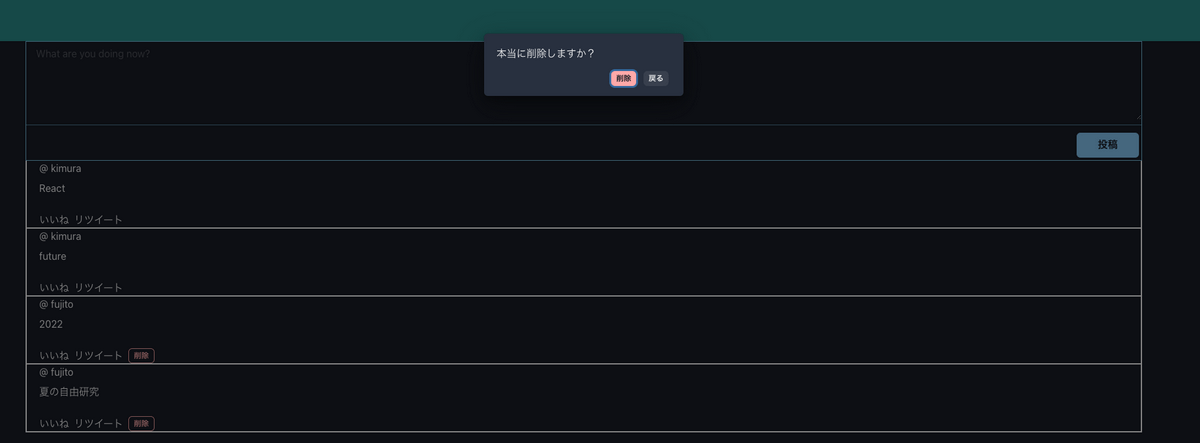Confirm deletion with the 削除 dialog button
Image resolution: width=1200 pixels, height=443 pixels.
[x=623, y=78]
